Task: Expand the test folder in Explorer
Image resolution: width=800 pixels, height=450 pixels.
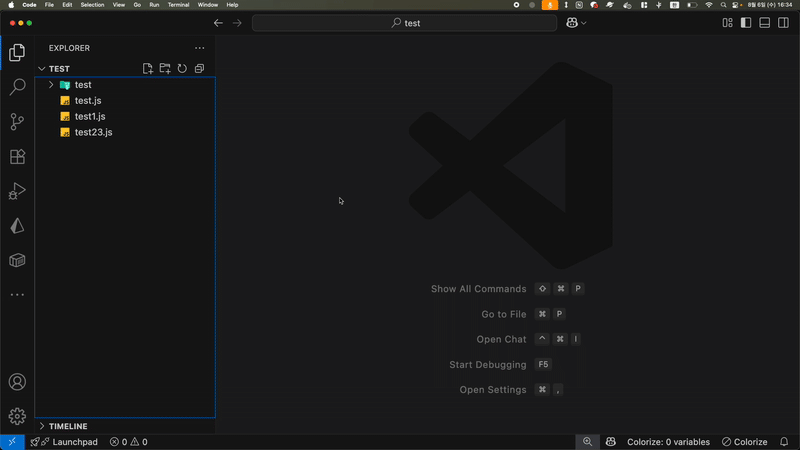Action: (x=51, y=85)
